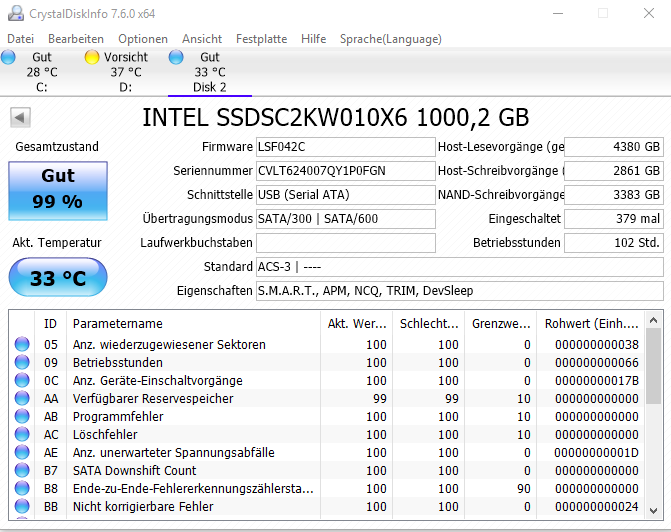Click status icon of Programmfehler row
671x532 pixels.
[x=22, y=416]
